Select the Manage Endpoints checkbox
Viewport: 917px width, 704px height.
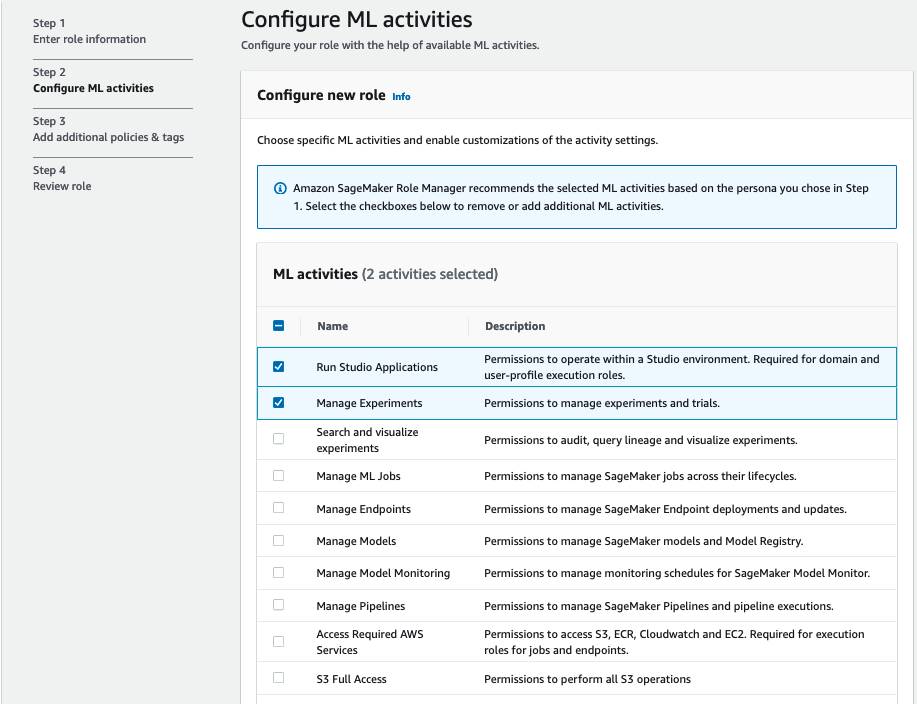(x=279, y=509)
